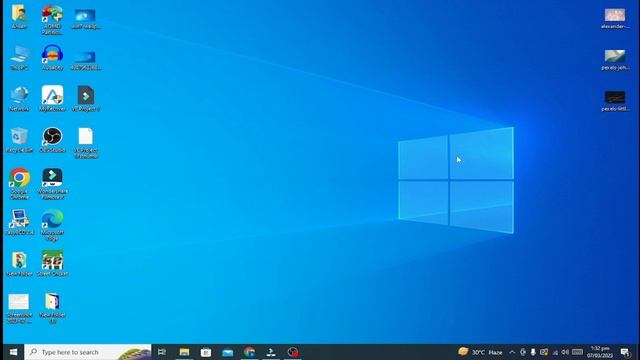The image size is (640, 360).
Task: Launch the Google Chrome desktop shortcut
Action: (x=19, y=184)
